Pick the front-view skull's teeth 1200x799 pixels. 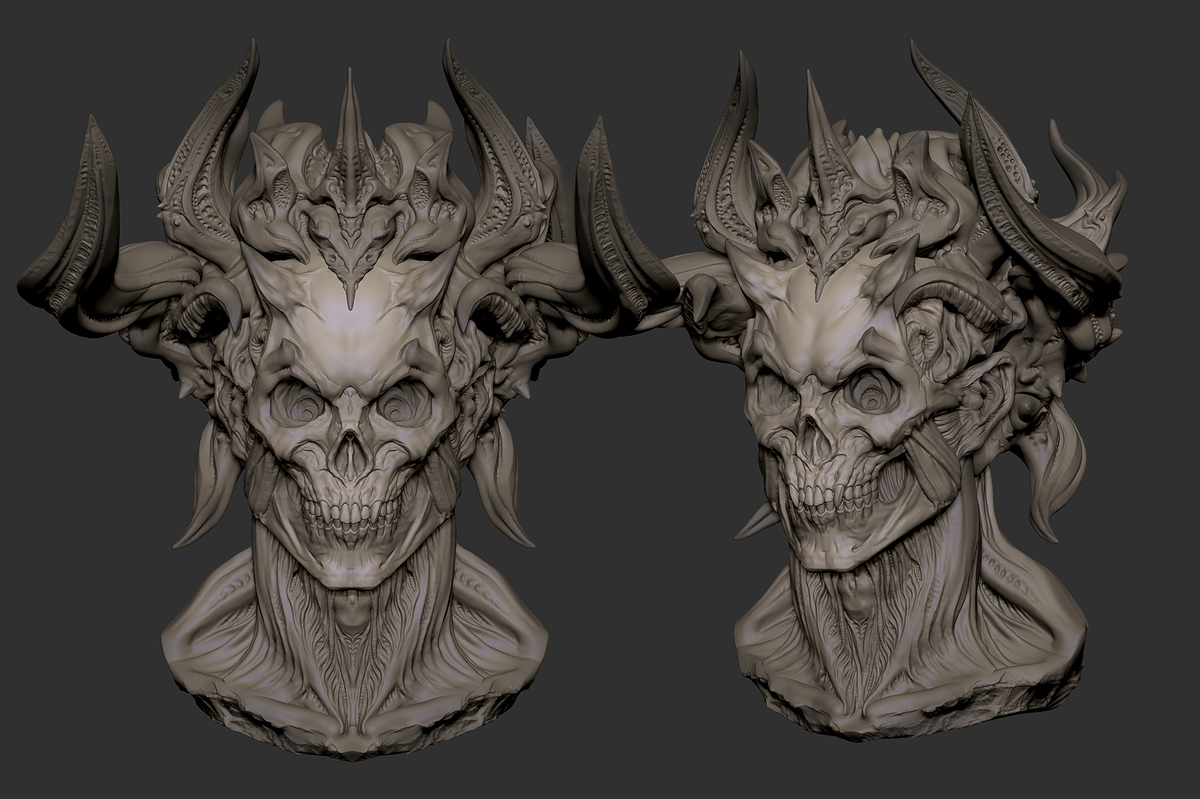pyautogui.click(x=351, y=513)
